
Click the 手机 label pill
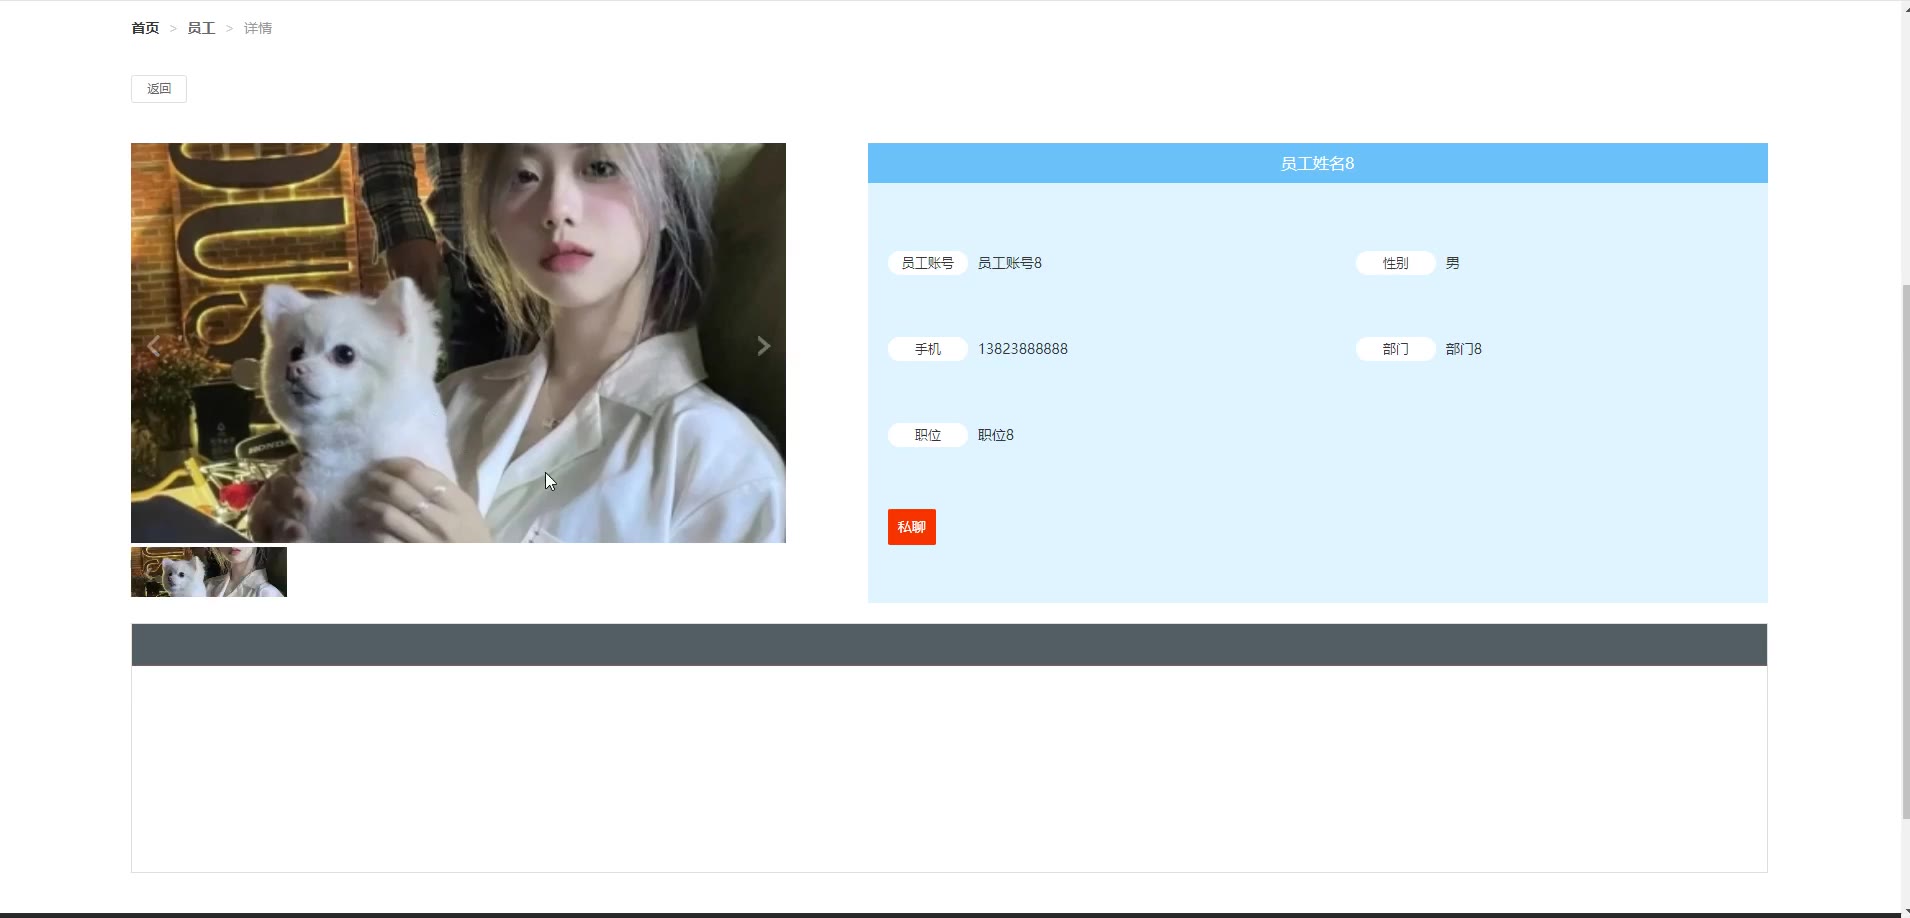[x=928, y=349]
